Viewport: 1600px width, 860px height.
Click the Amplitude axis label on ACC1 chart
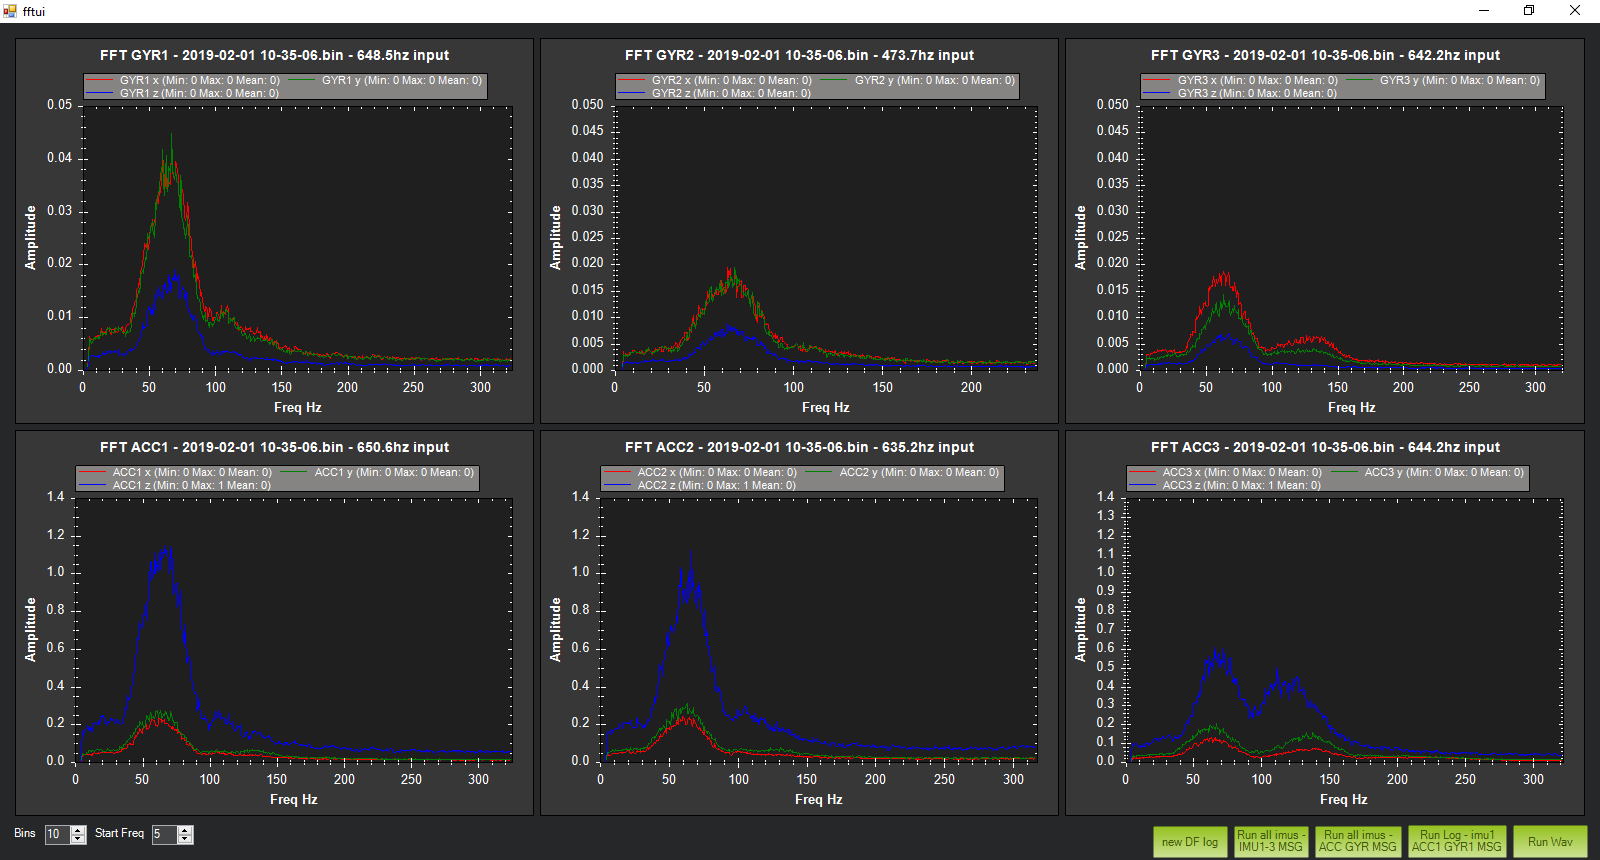[30, 630]
